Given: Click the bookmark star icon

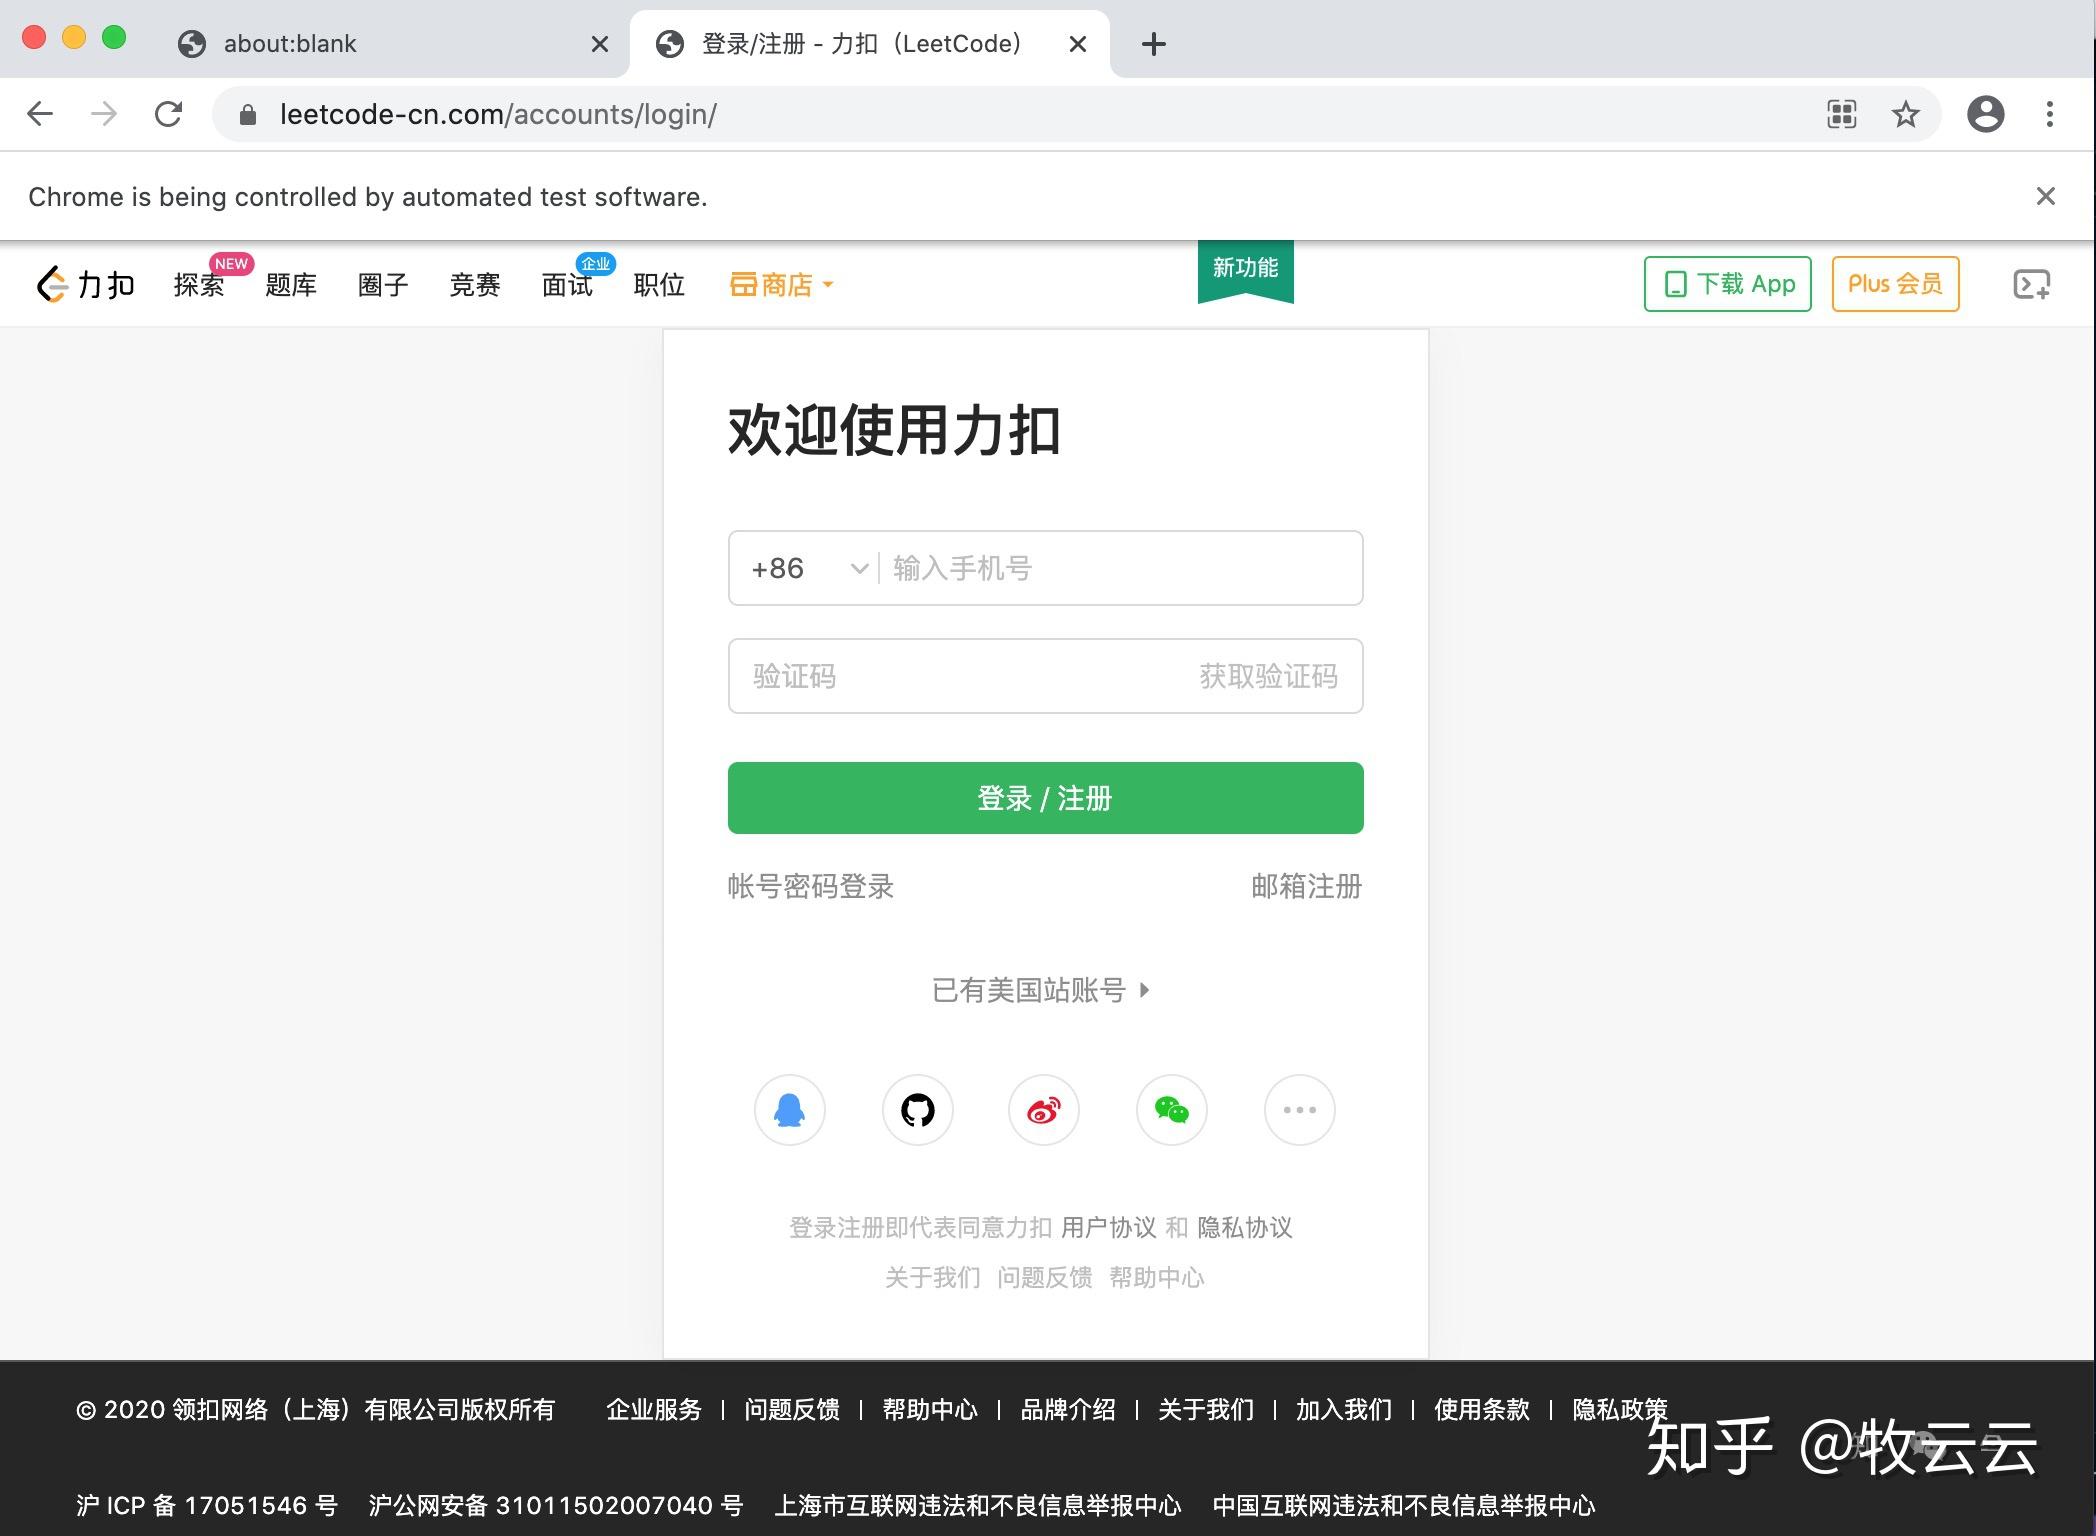Looking at the screenshot, I should click(x=1905, y=114).
